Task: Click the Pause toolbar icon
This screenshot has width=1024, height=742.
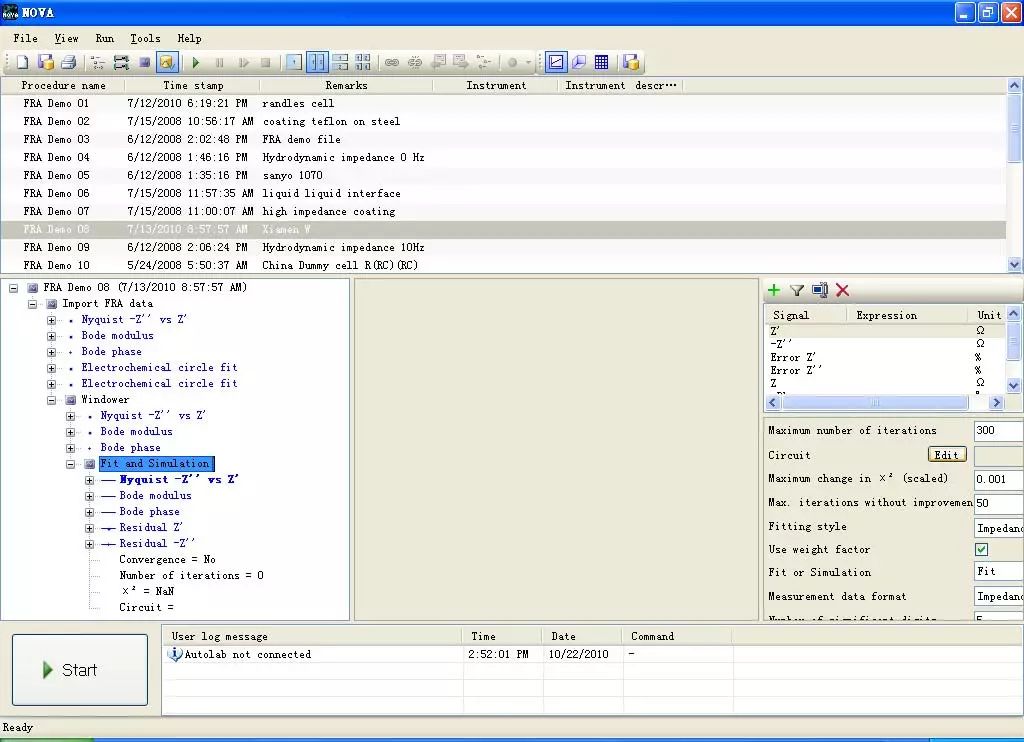Action: (219, 62)
